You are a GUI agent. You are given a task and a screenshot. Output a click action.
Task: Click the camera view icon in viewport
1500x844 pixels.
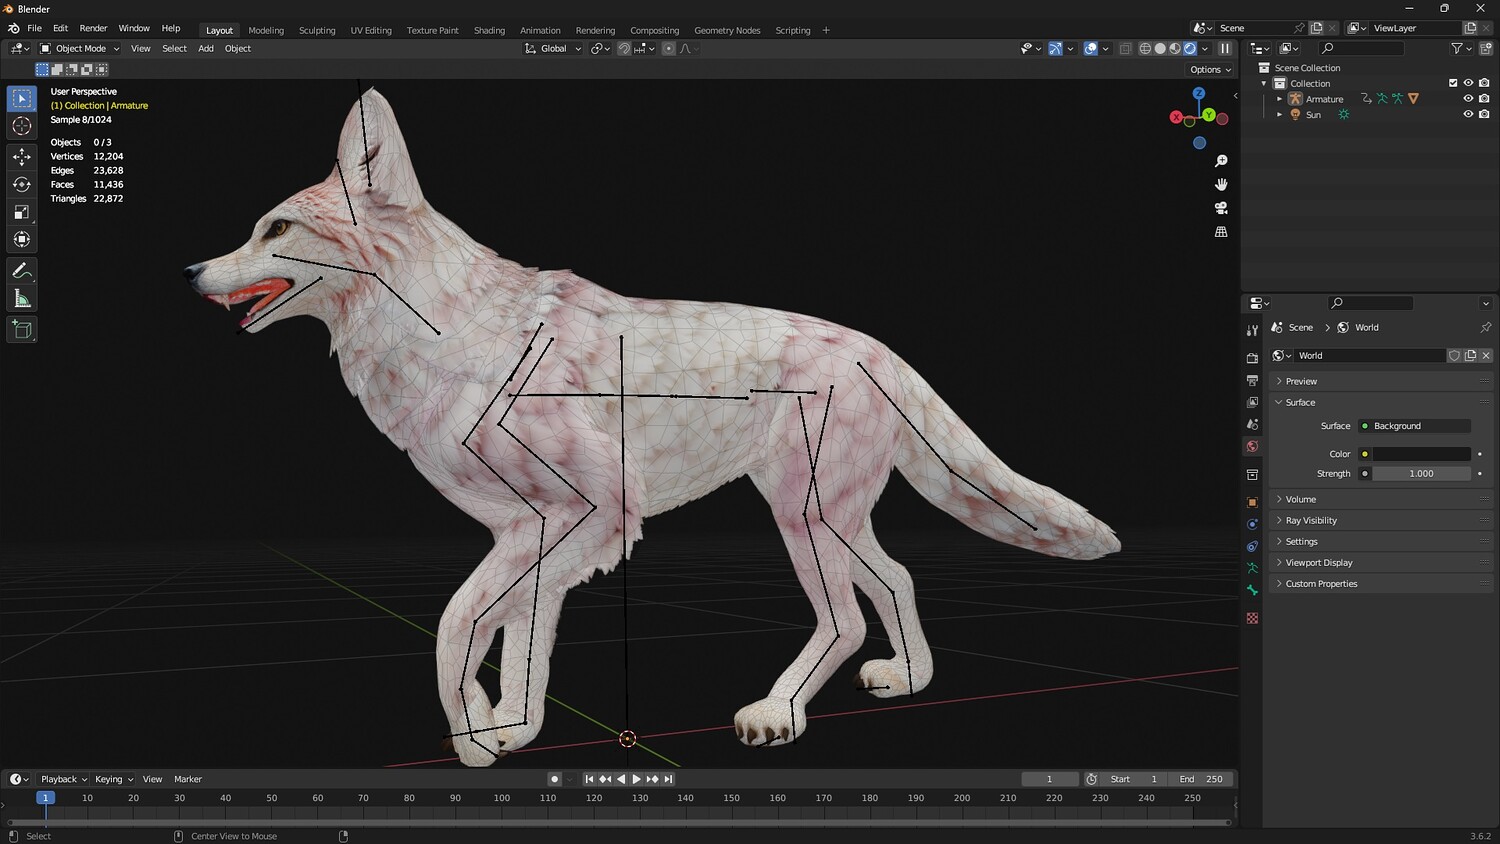1221,208
